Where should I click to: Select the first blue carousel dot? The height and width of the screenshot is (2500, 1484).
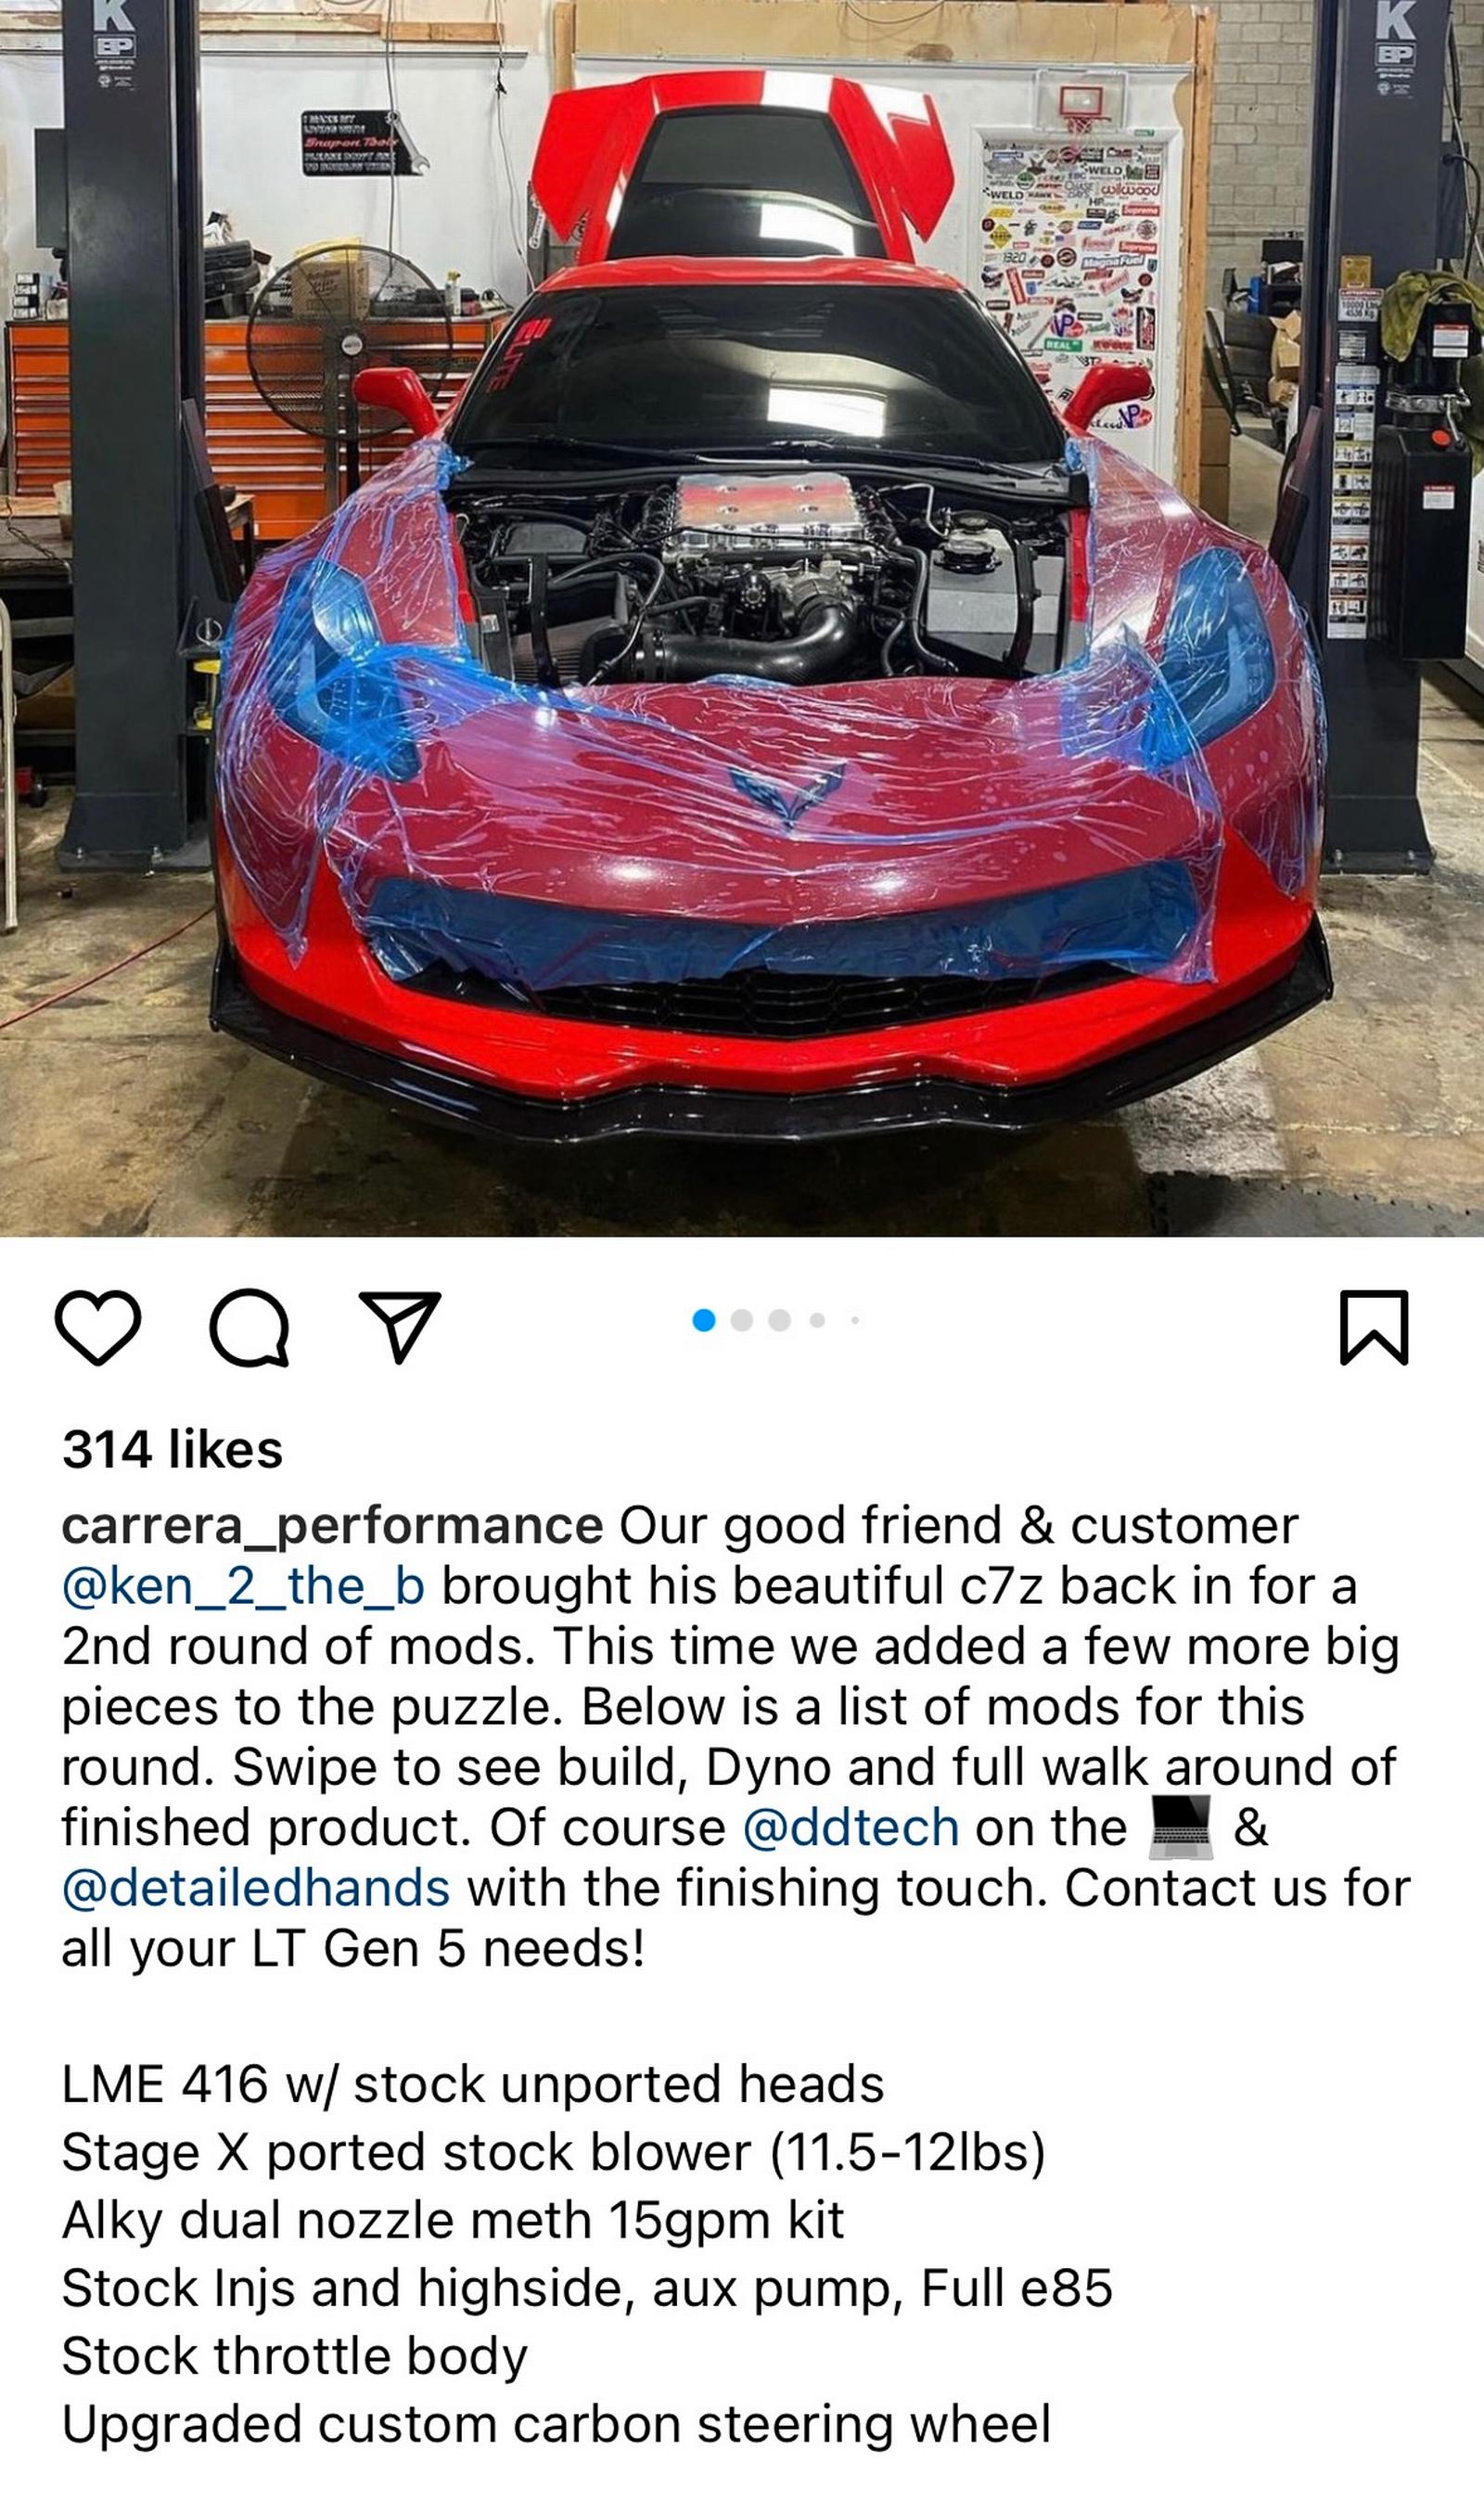(704, 1320)
